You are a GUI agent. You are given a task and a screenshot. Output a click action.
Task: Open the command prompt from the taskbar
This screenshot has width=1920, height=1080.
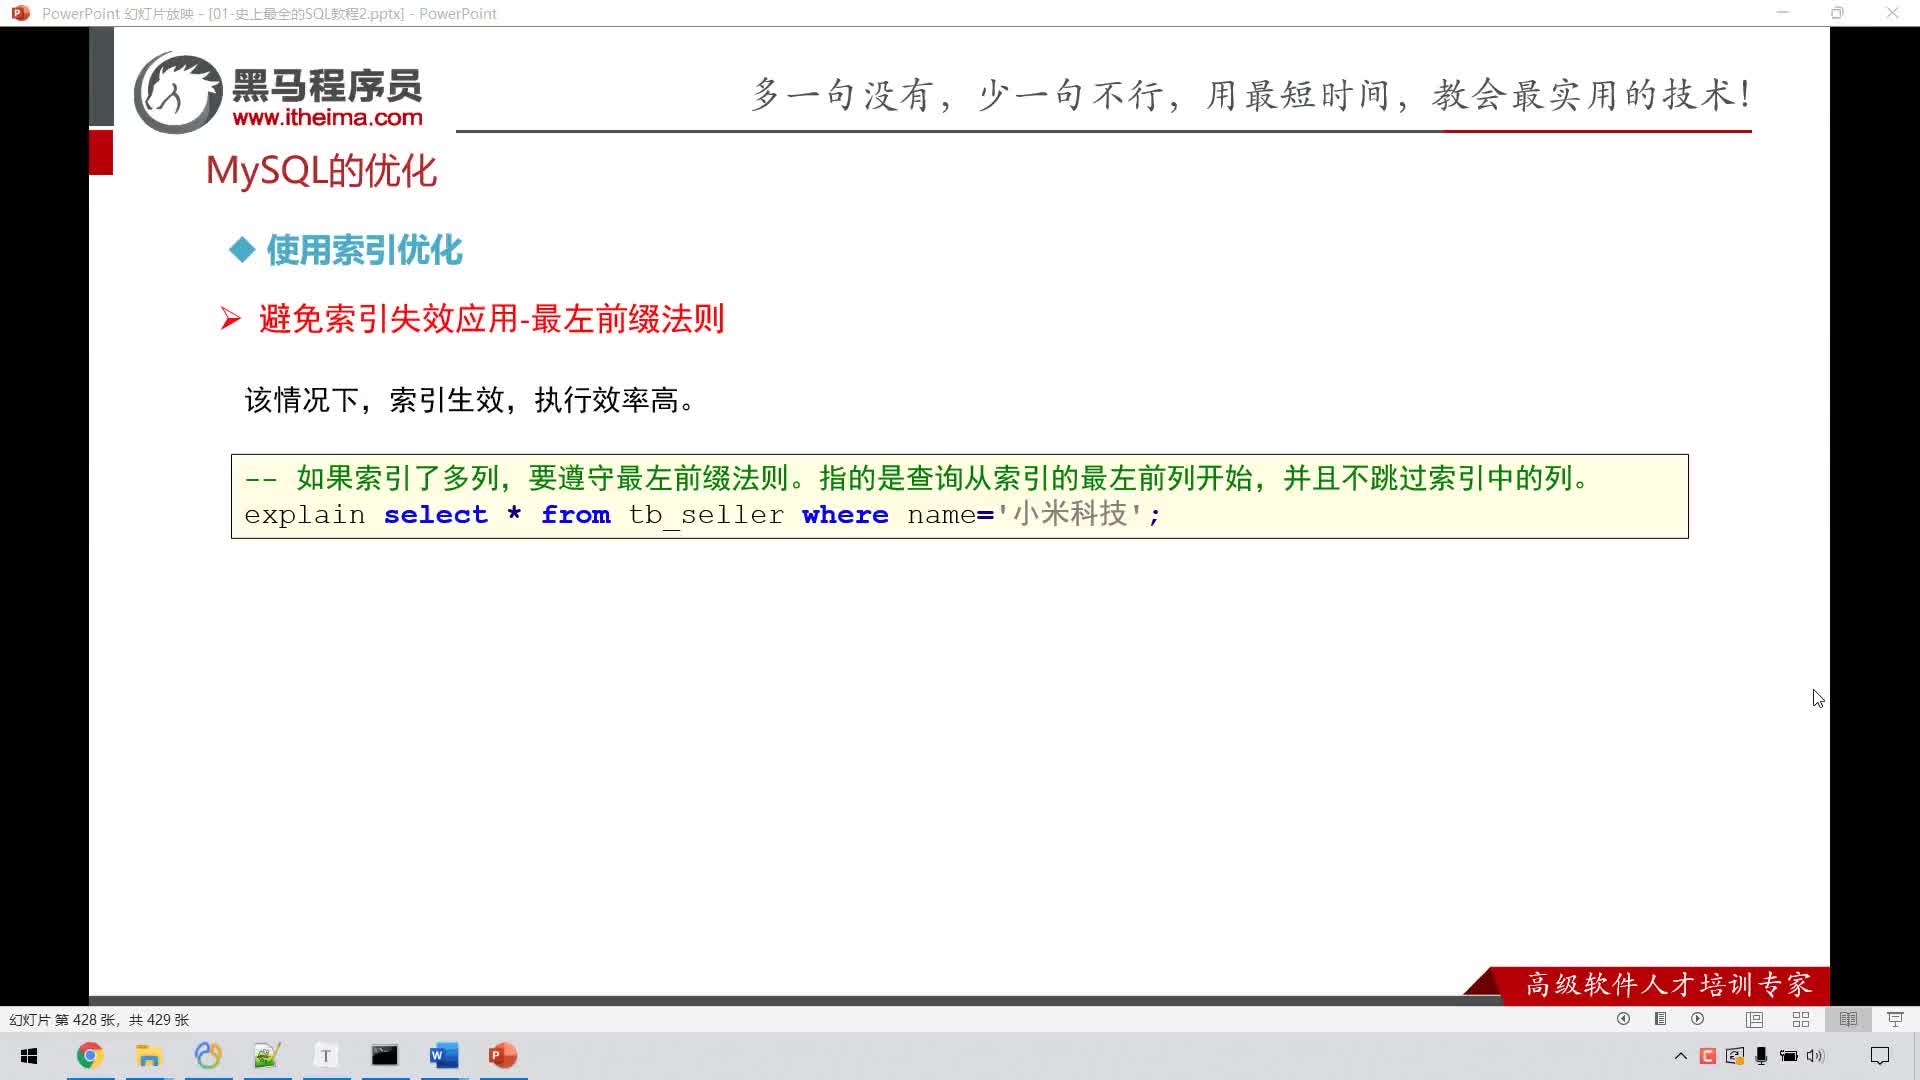point(385,1056)
